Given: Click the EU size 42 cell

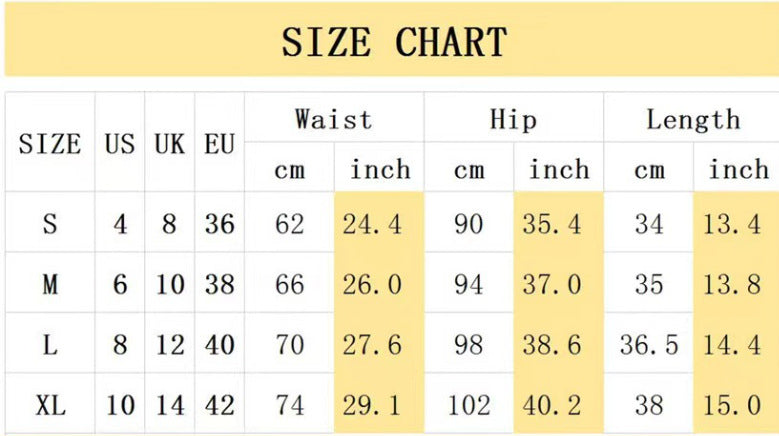Looking at the screenshot, I should [219, 406].
